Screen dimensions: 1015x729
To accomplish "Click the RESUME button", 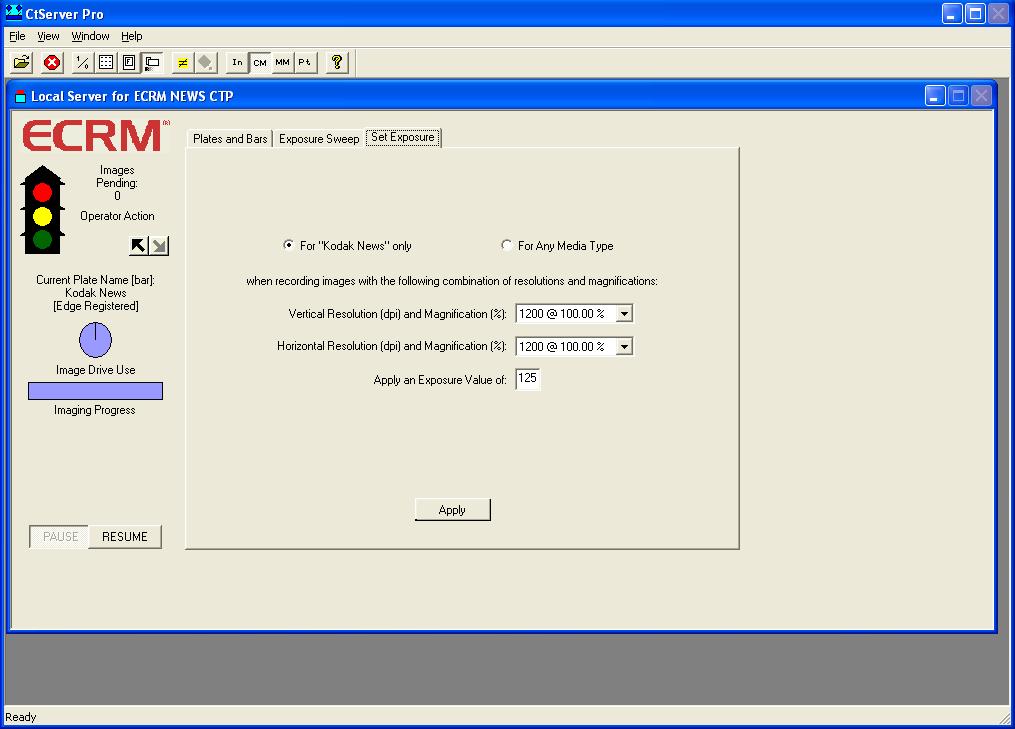I will click(x=125, y=537).
